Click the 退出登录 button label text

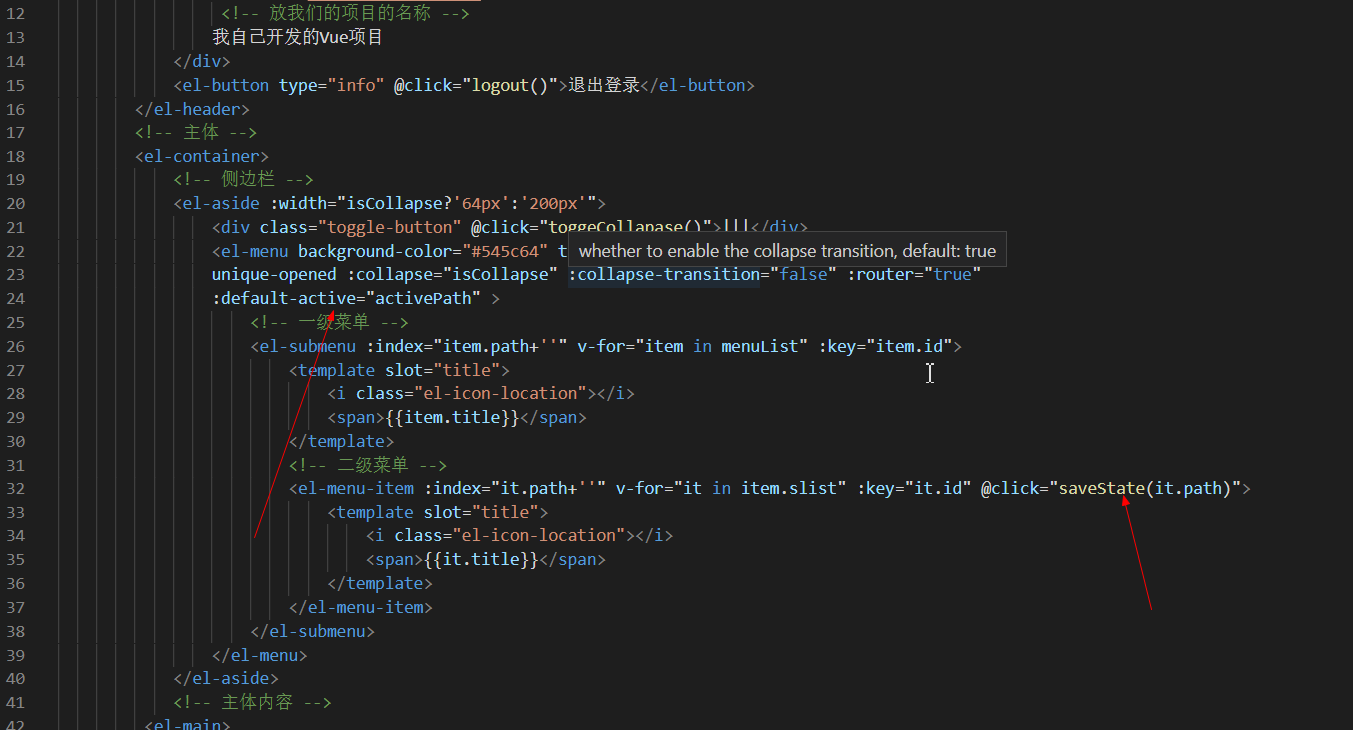(604, 85)
